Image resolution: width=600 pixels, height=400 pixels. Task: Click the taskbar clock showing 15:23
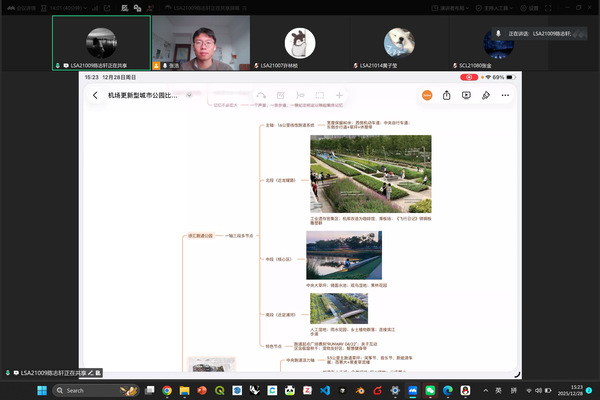pyautogui.click(x=577, y=389)
